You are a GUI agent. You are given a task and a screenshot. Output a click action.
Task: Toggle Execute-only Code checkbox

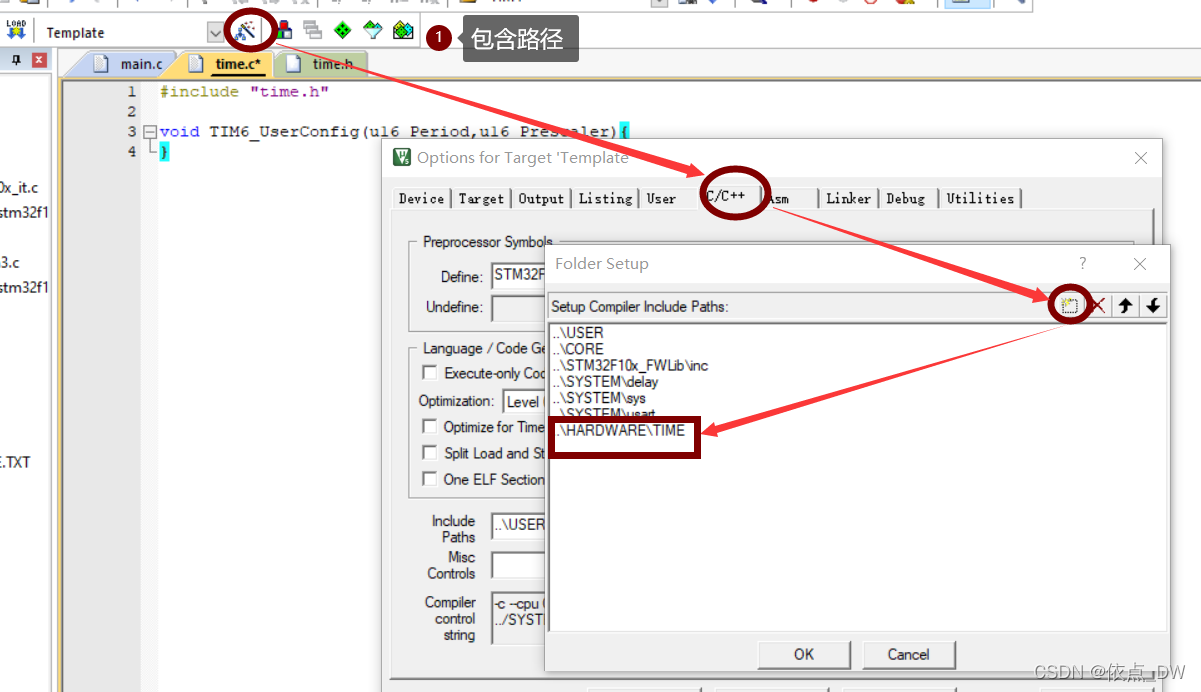(x=430, y=373)
